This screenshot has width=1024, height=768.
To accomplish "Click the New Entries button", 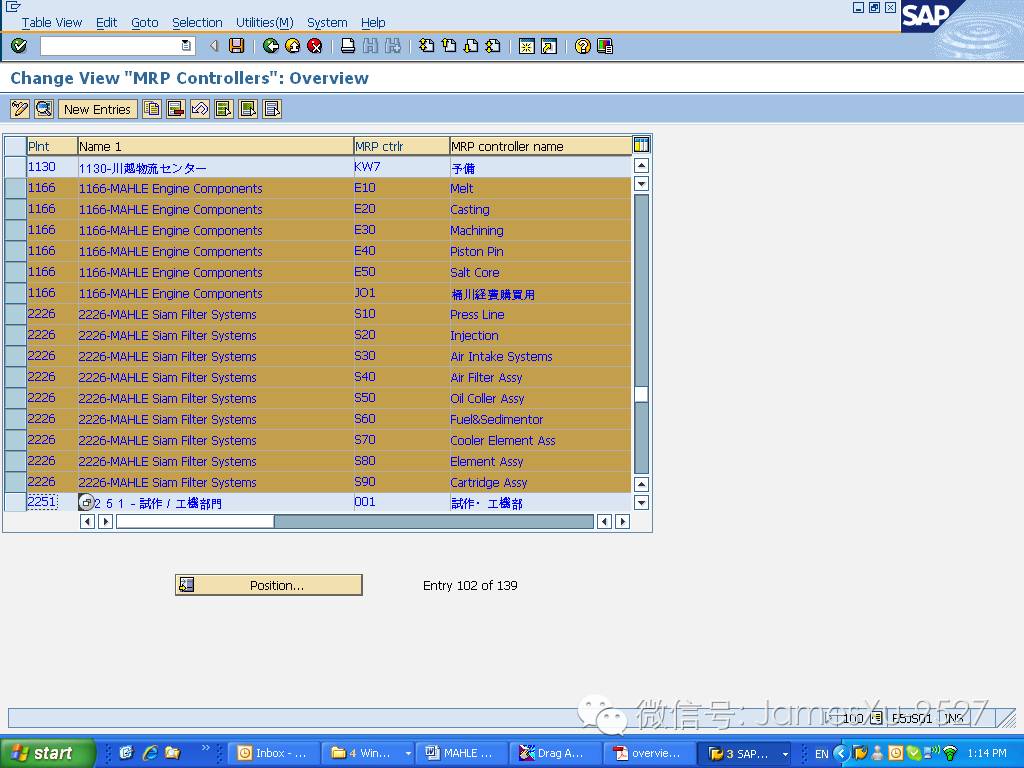I will coord(97,109).
